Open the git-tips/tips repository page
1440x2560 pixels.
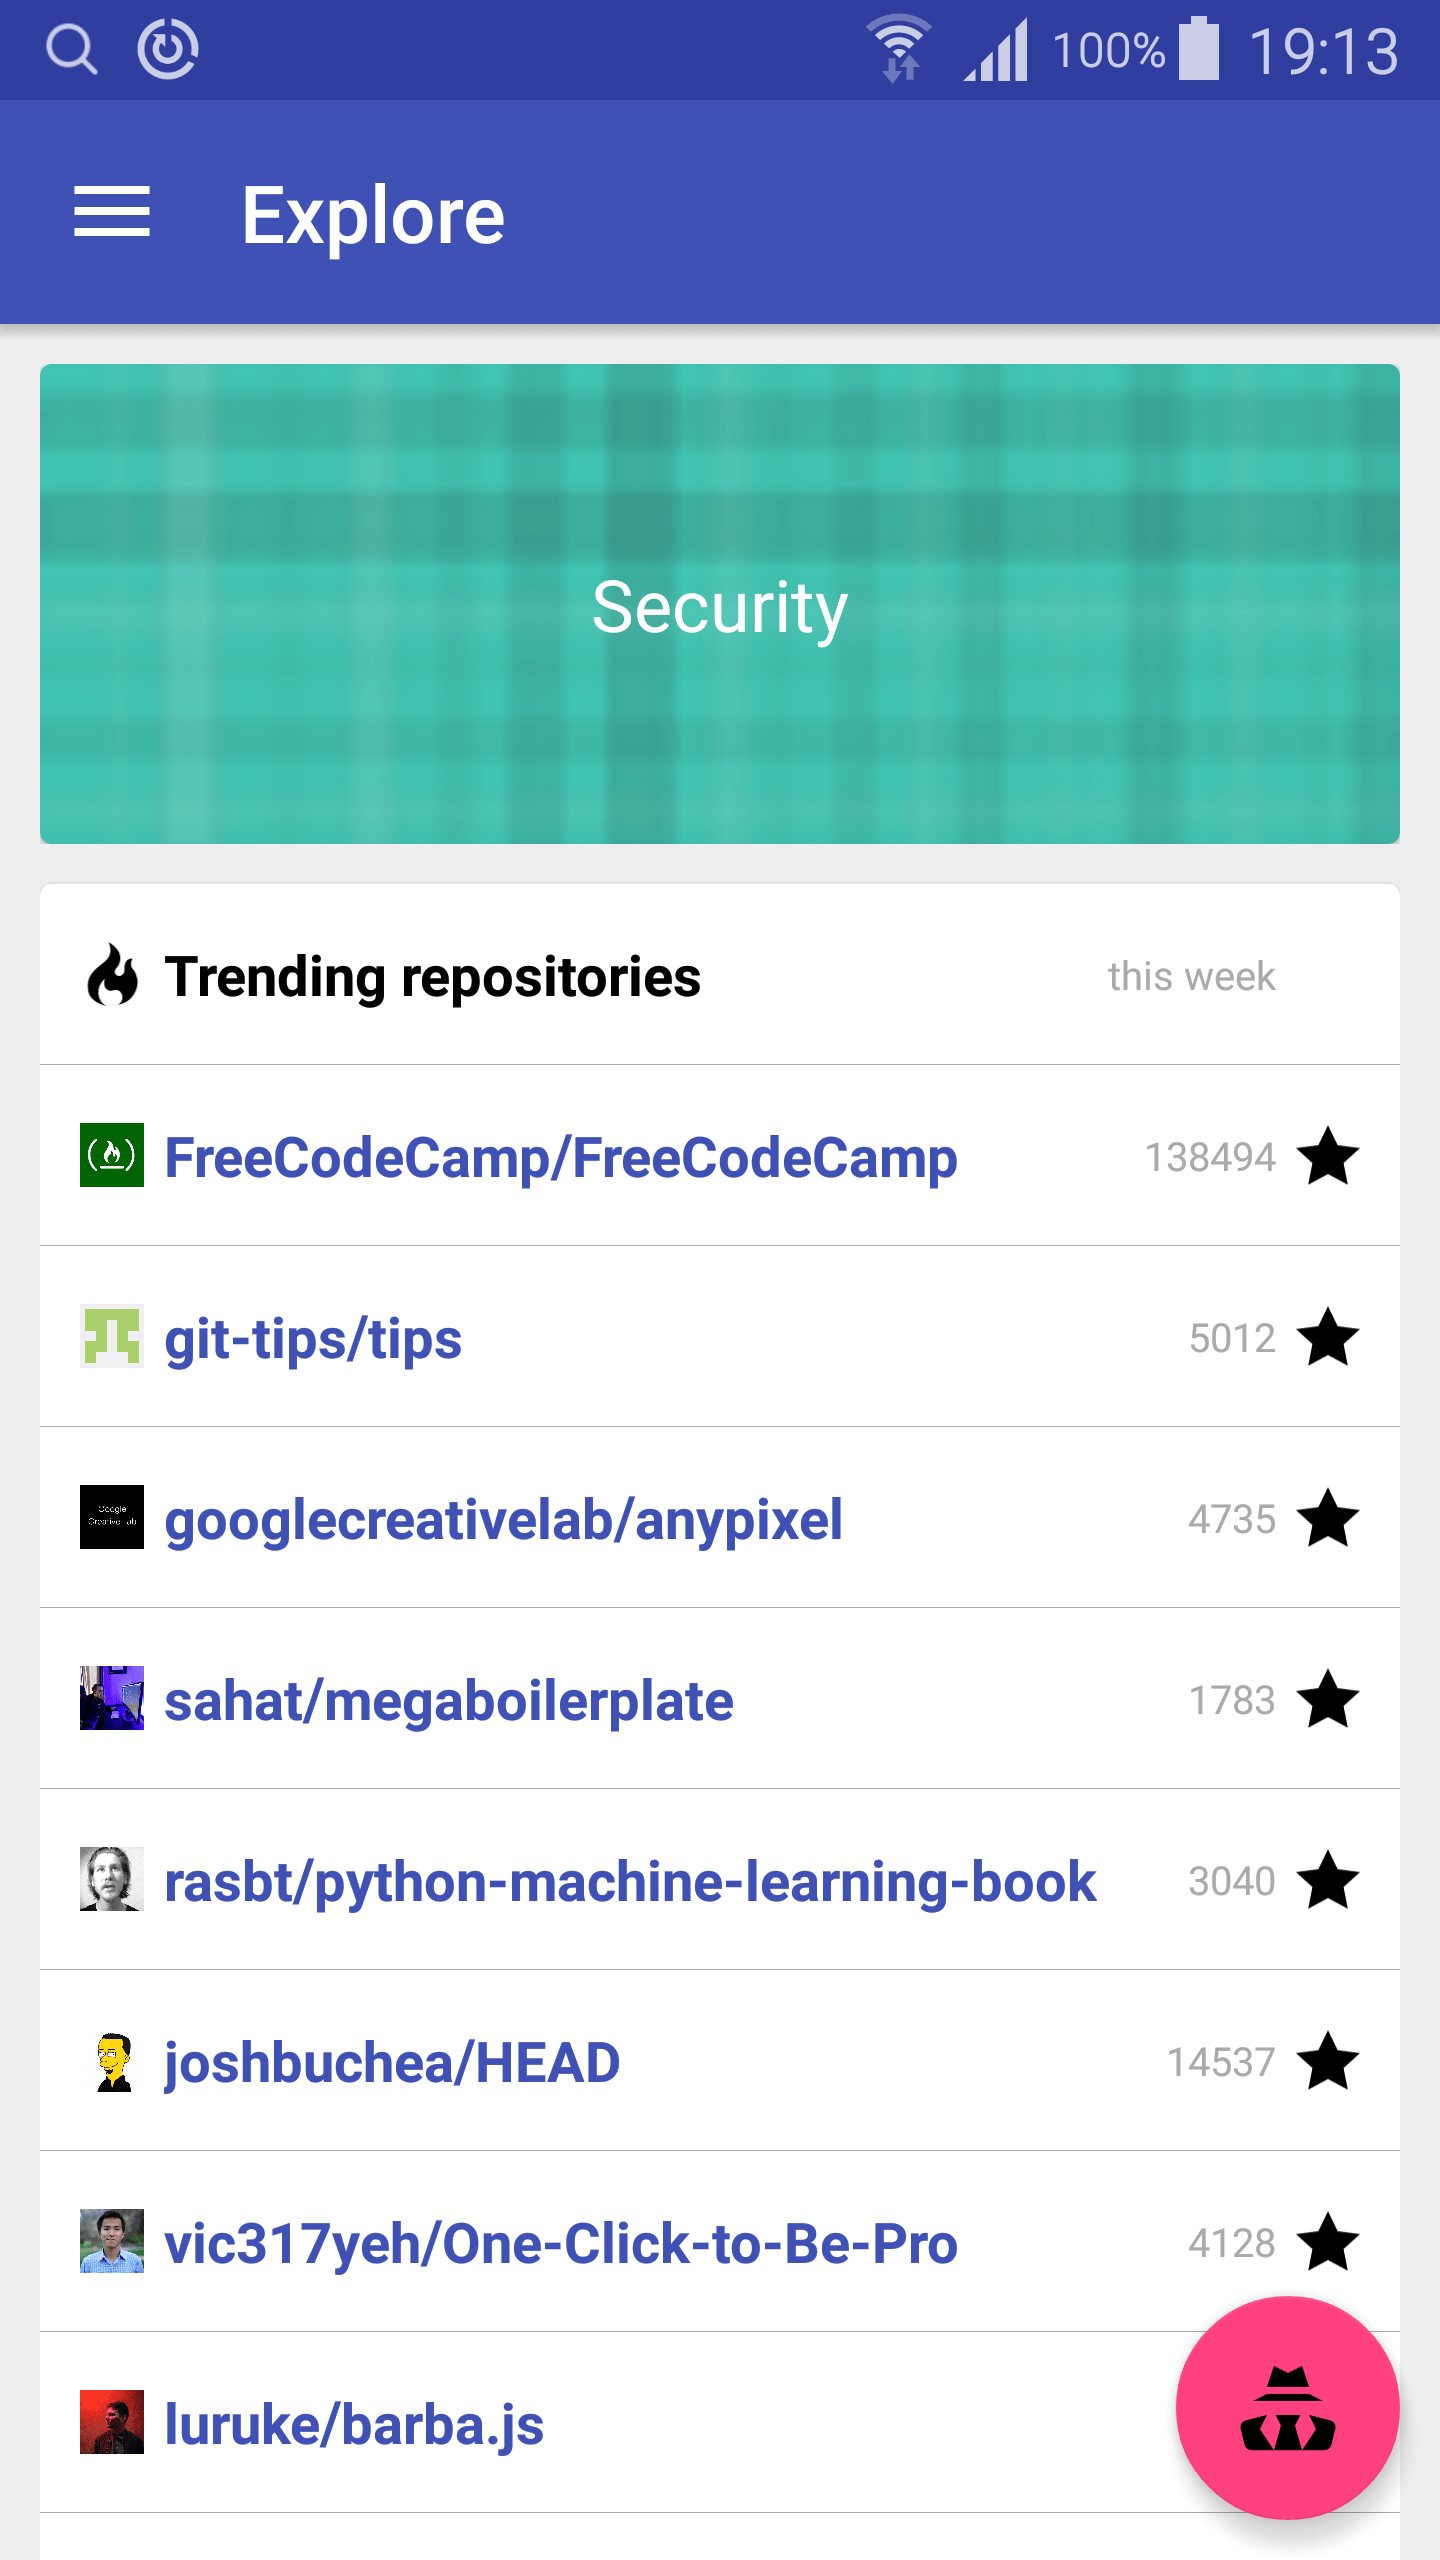click(x=313, y=1337)
